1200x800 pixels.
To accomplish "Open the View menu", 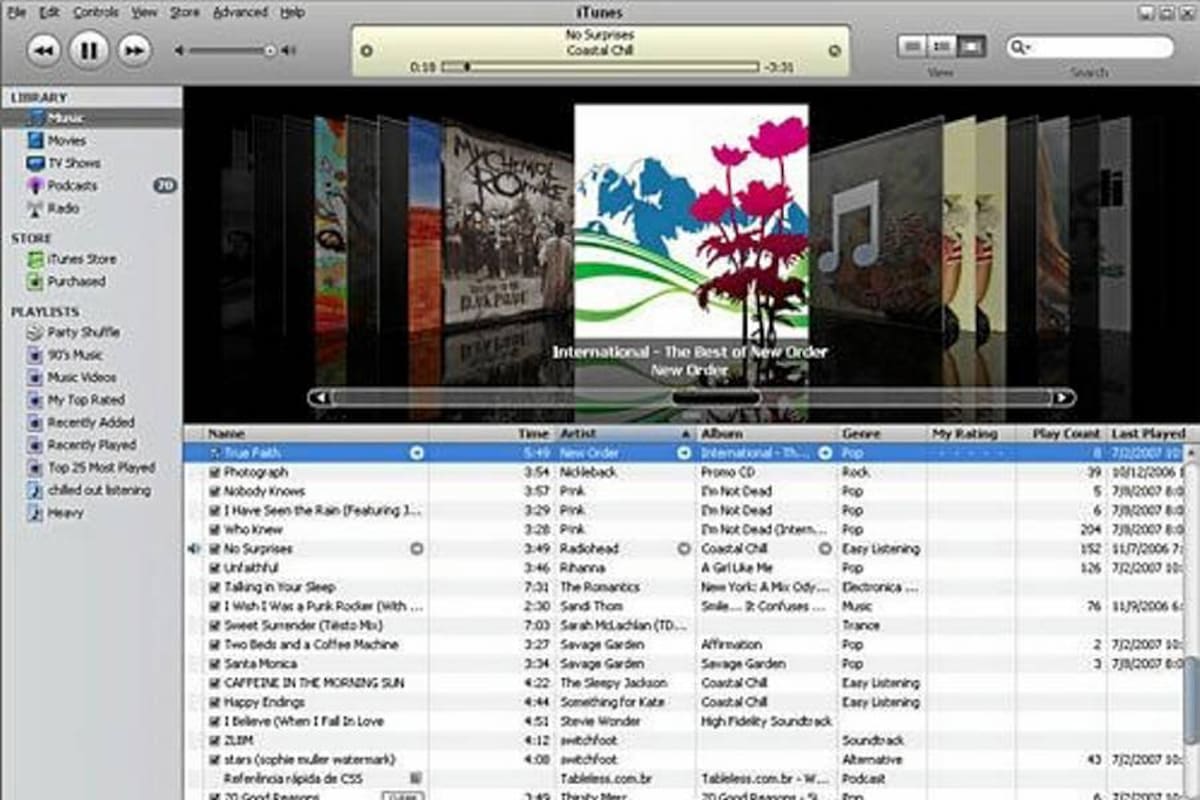I will [144, 12].
